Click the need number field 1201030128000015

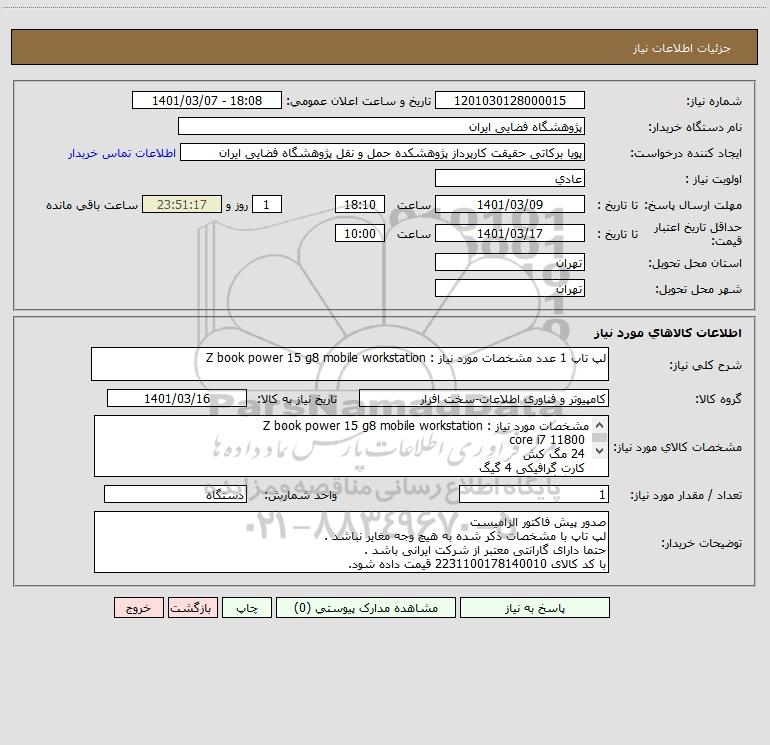click(510, 100)
